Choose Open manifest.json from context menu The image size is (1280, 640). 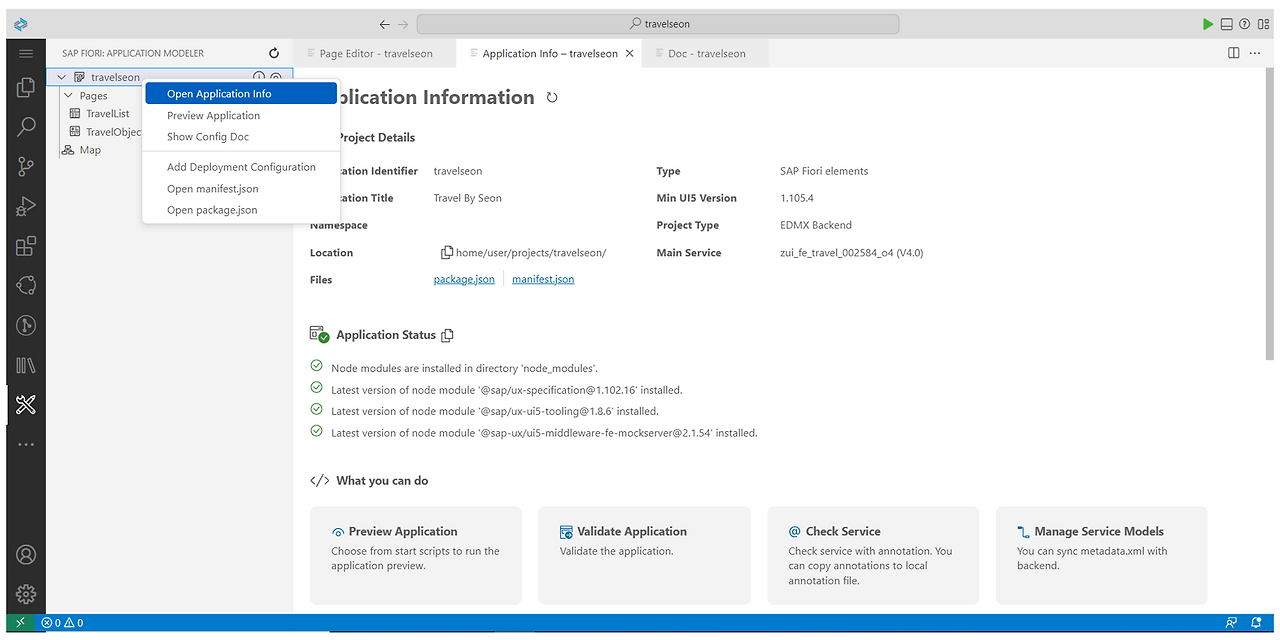point(241,189)
